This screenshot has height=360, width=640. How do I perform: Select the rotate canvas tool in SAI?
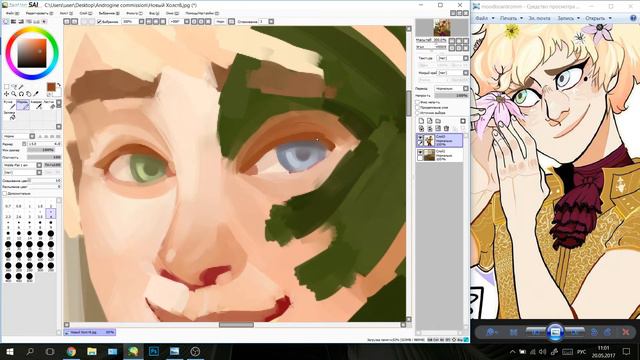(21, 94)
